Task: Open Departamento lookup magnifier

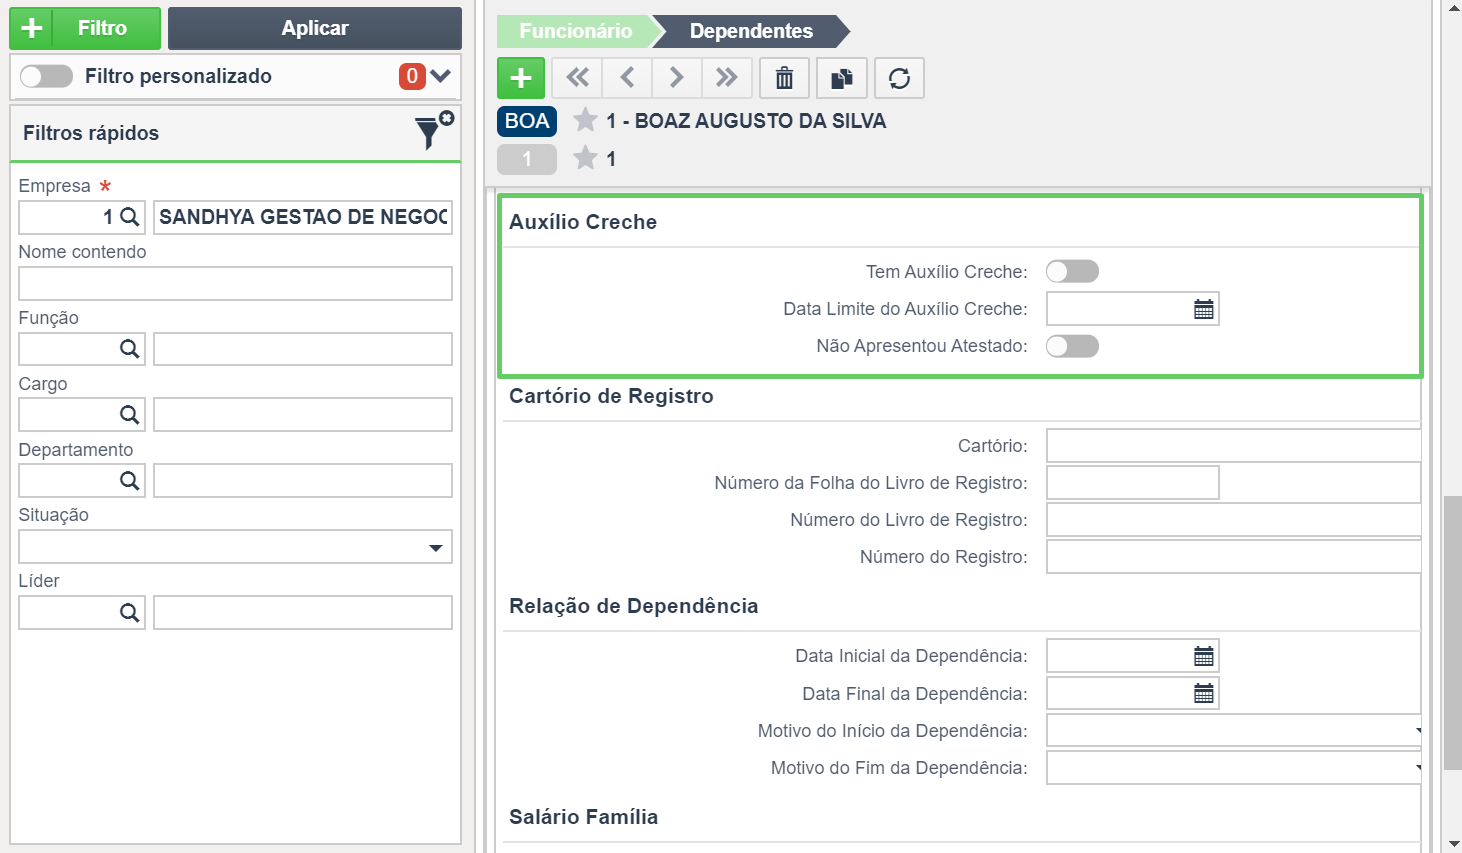Action: 130,481
